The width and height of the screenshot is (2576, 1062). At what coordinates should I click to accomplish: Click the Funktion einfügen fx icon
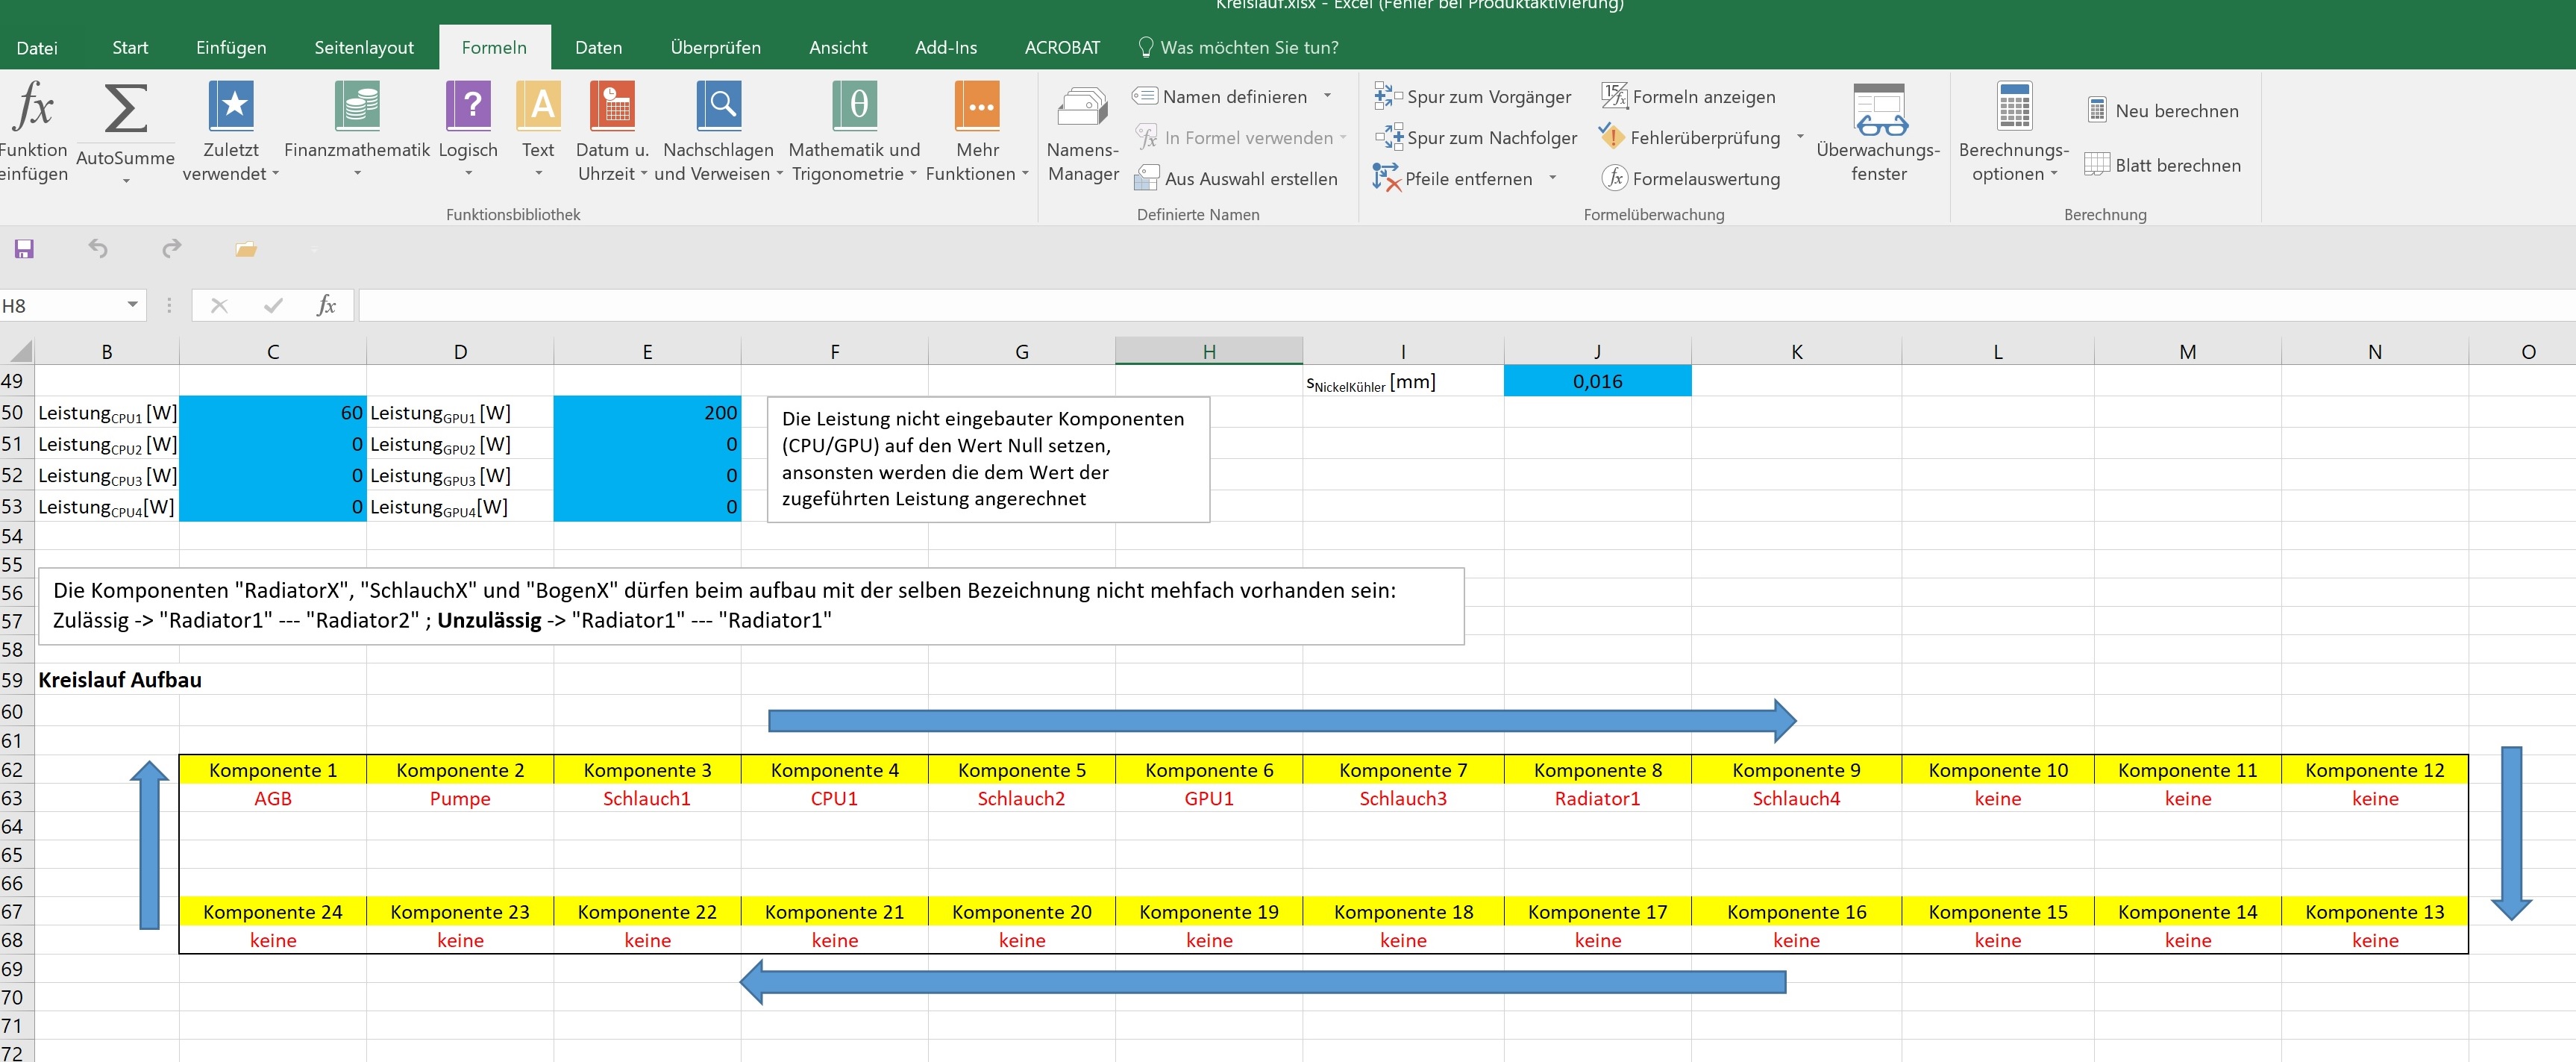point(33,106)
